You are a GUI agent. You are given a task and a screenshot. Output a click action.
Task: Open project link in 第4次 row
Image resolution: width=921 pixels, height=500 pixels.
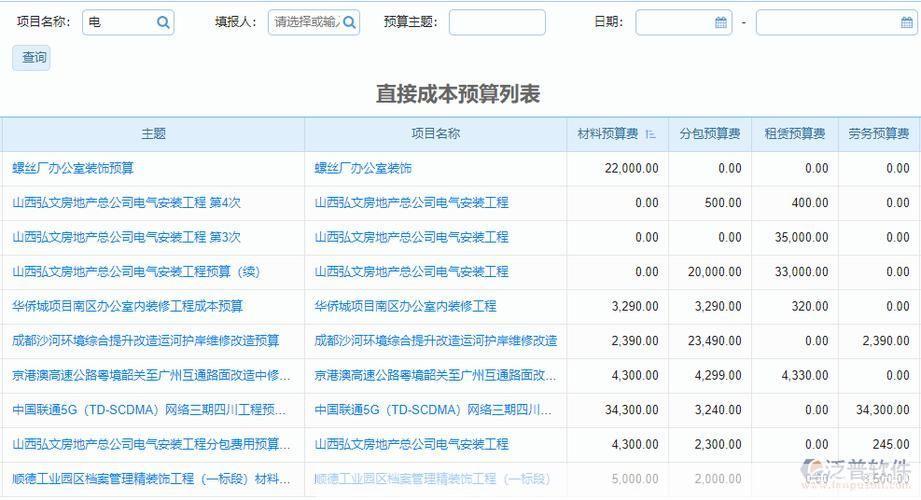(411, 203)
